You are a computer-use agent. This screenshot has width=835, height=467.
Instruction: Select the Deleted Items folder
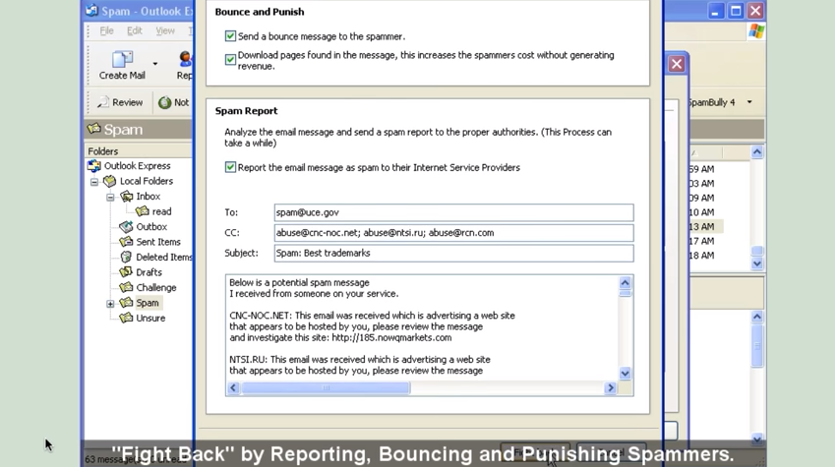point(164,257)
